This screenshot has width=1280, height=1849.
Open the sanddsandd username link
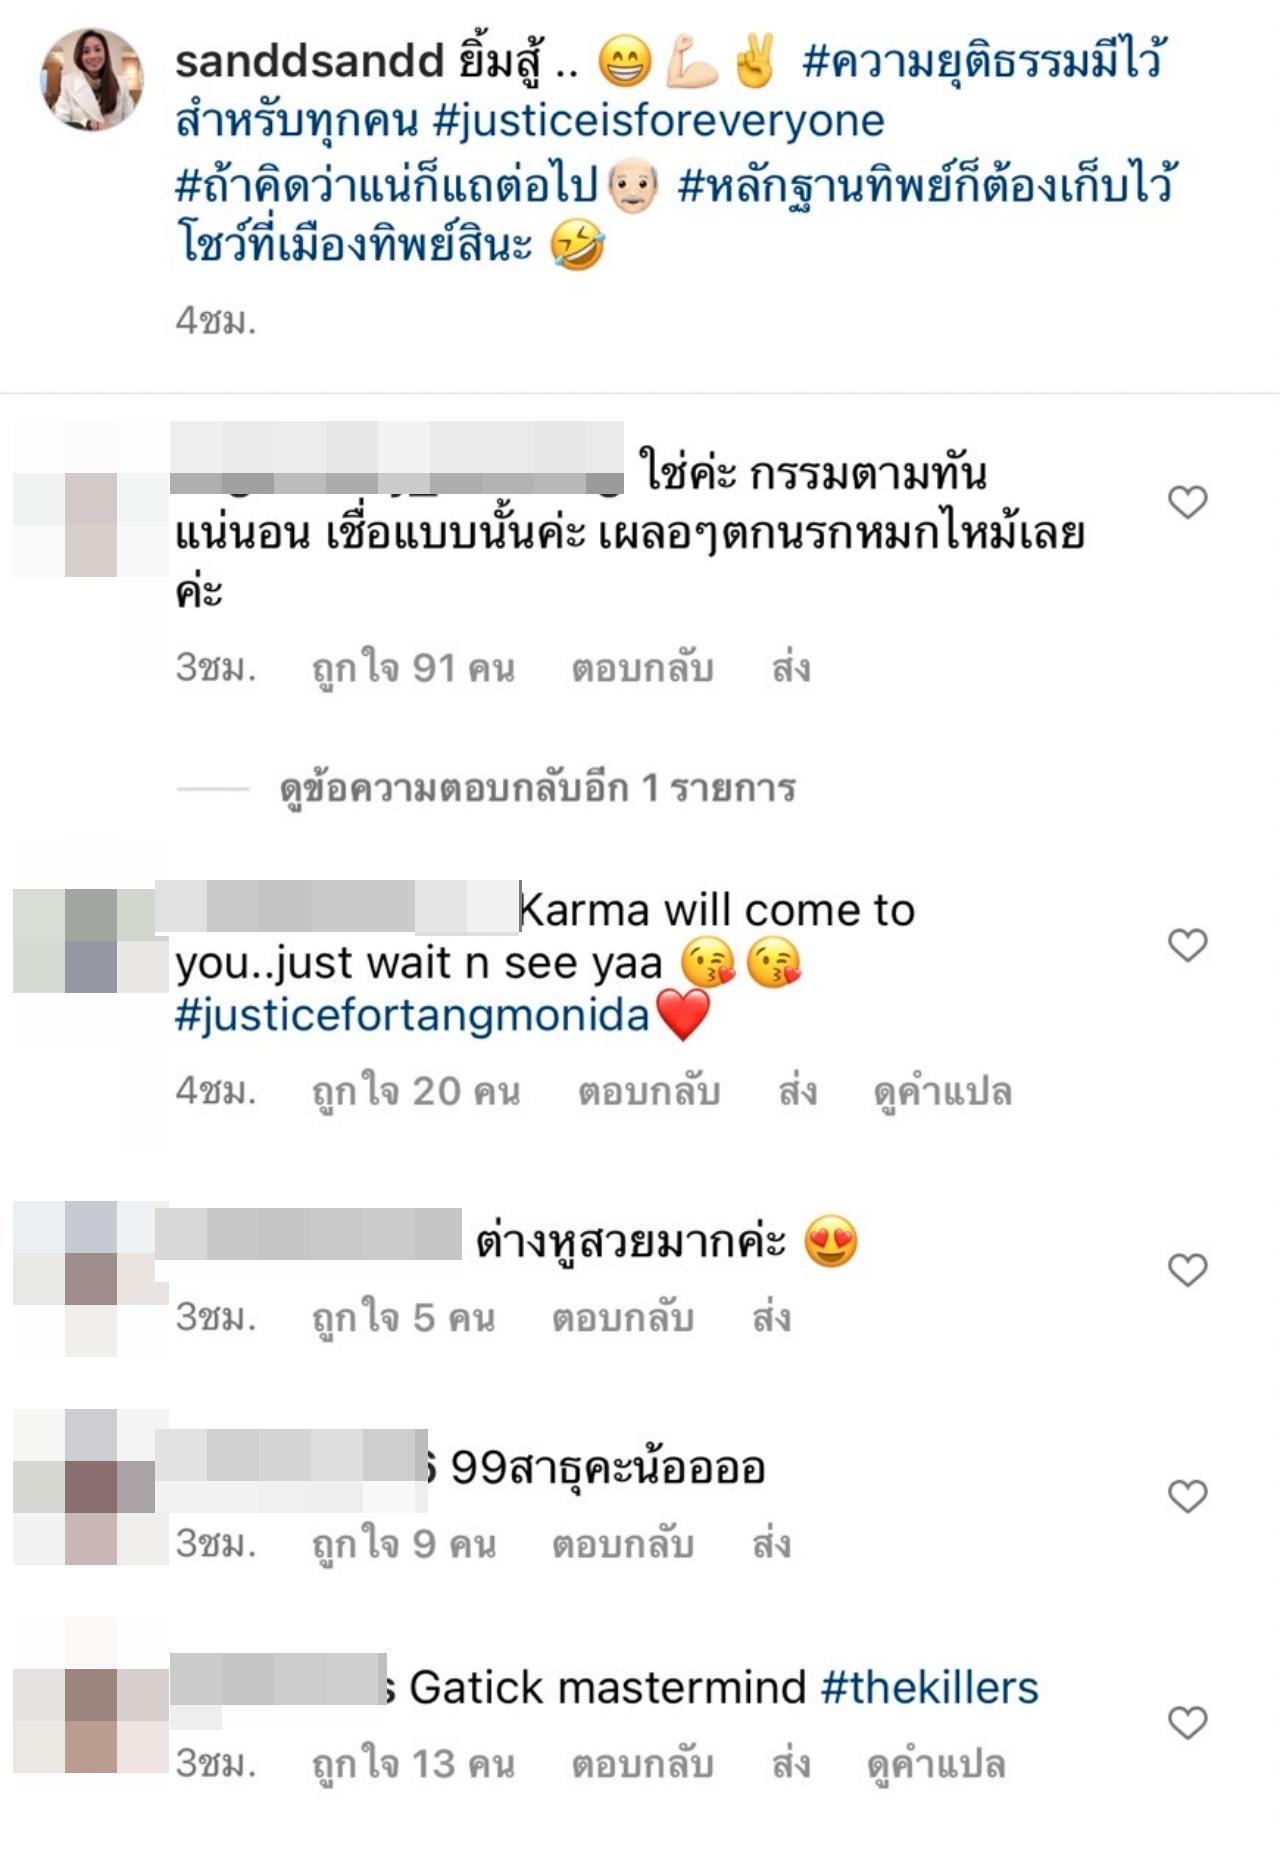[309, 62]
